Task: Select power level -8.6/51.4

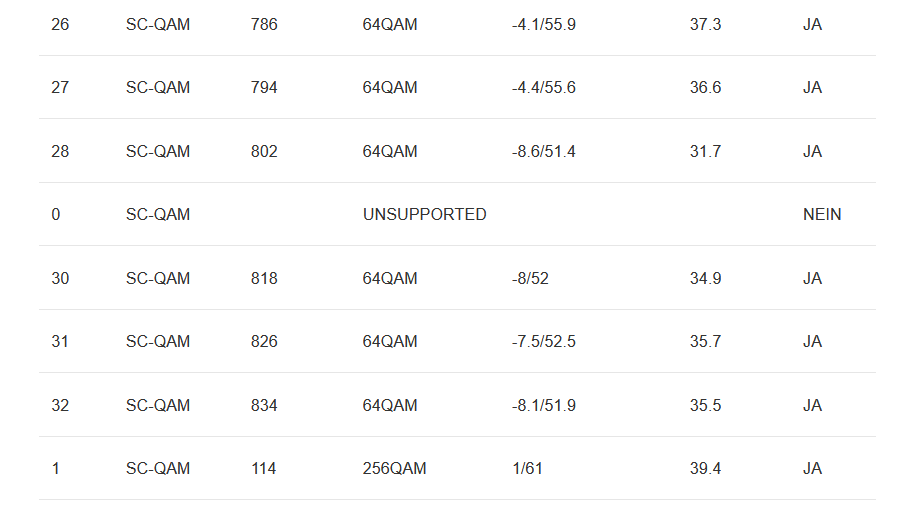Action: [543, 152]
